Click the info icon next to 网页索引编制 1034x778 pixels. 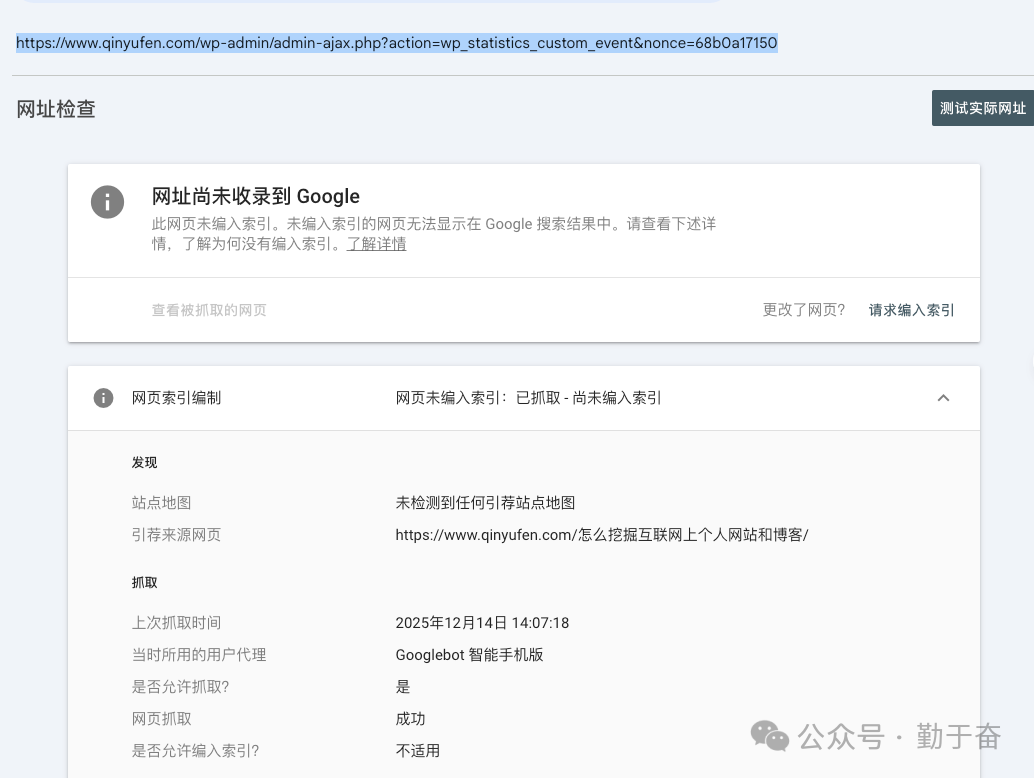pos(103,398)
